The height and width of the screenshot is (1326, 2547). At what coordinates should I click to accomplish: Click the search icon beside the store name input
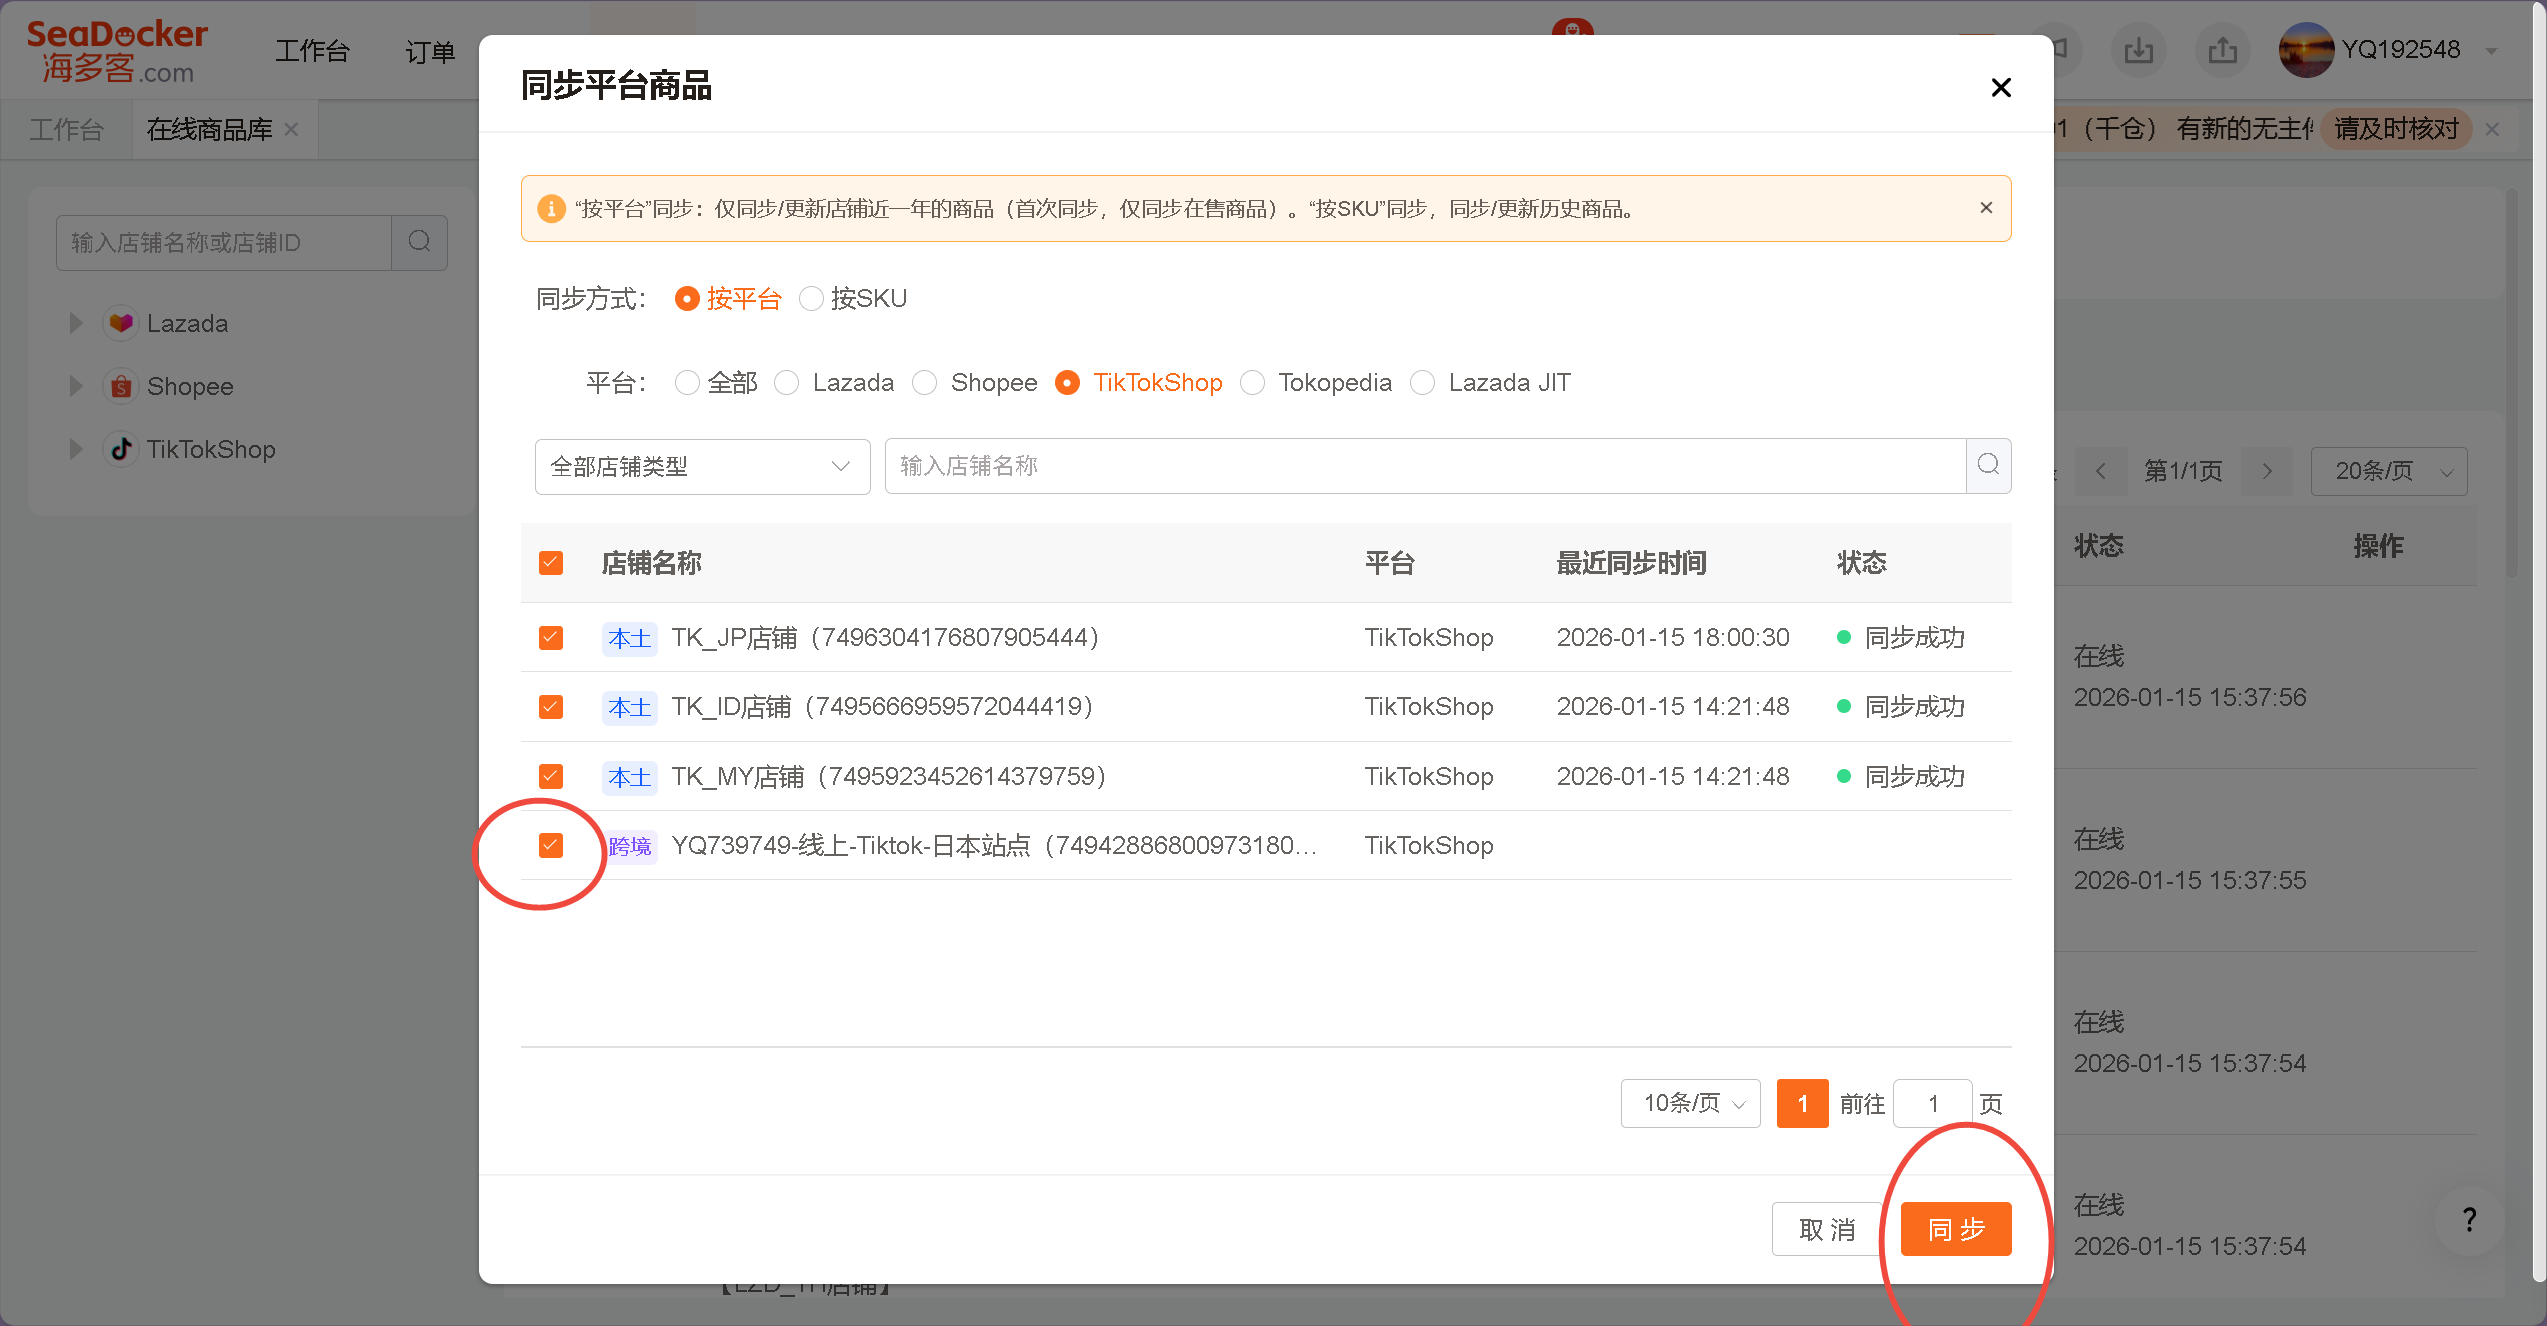[1988, 465]
